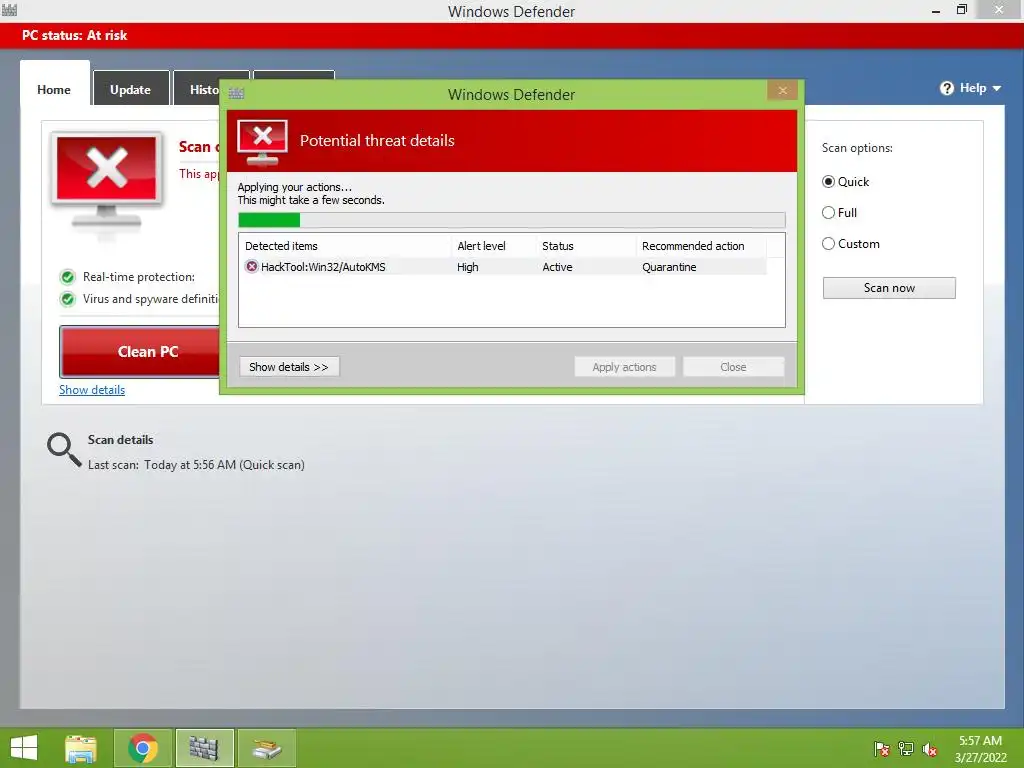Click the network status tray icon
Screen dimensions: 1024x768
point(906,749)
